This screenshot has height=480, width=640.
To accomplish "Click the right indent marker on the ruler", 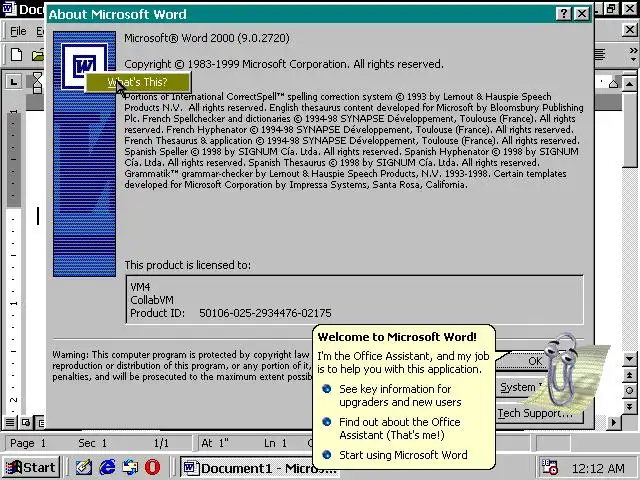I will coord(613,84).
